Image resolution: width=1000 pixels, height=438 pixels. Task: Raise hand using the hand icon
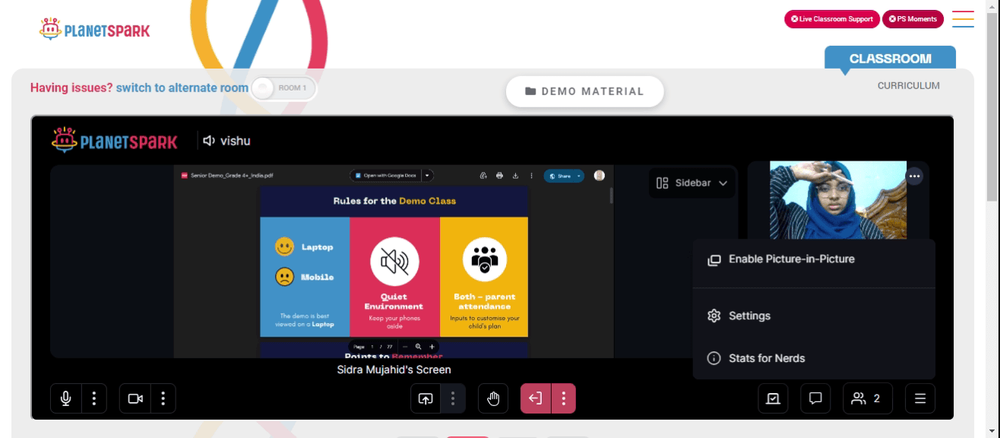pyautogui.click(x=493, y=398)
